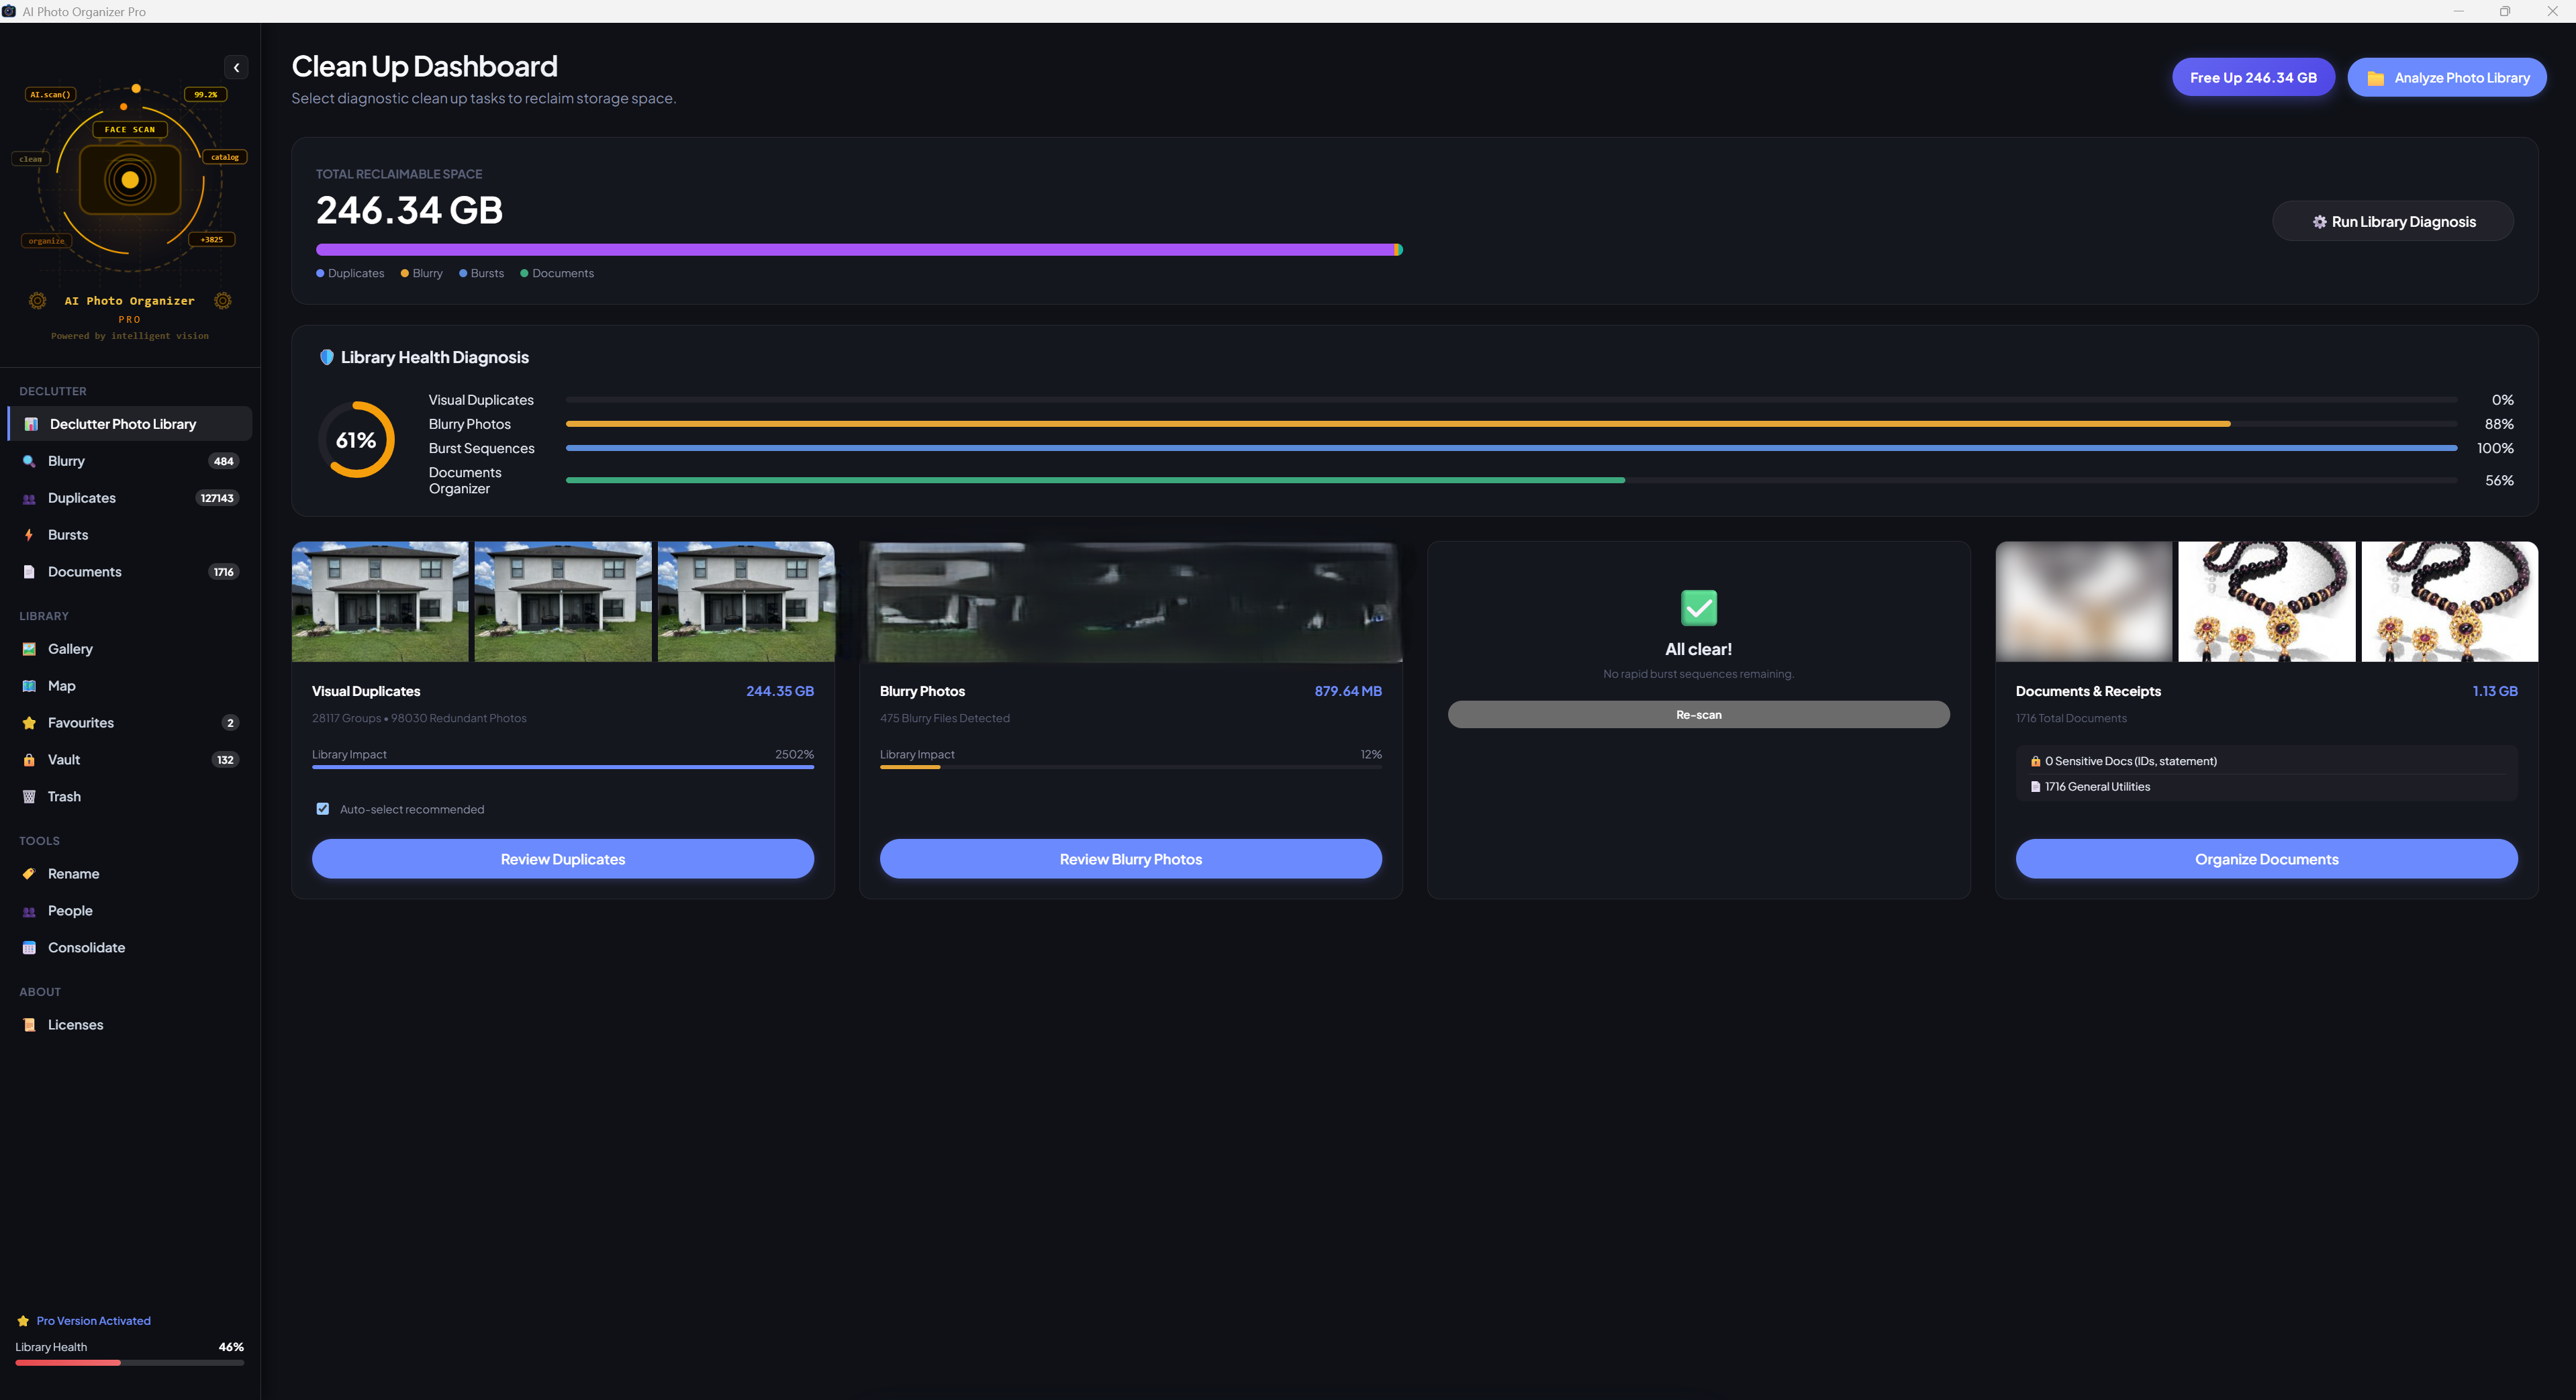
Task: Click the Map icon in sidebar
Action: pos(29,686)
